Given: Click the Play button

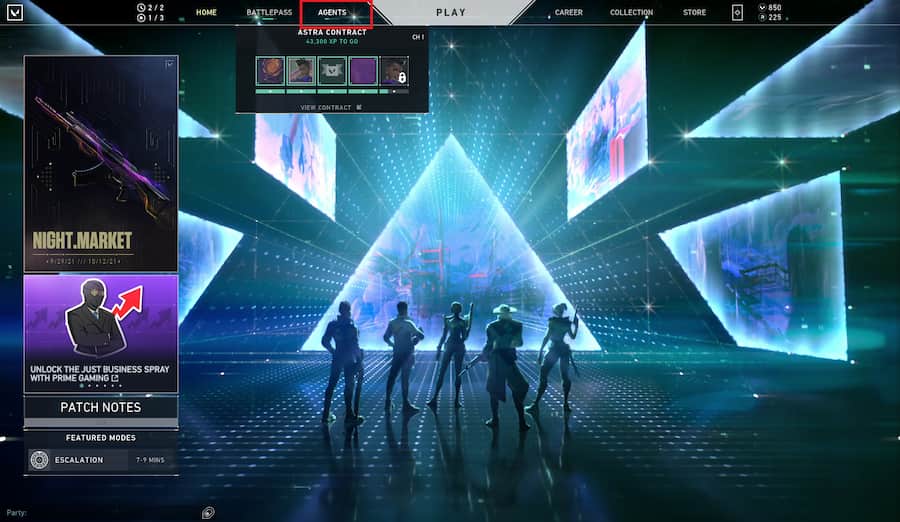Looking at the screenshot, I should [451, 12].
